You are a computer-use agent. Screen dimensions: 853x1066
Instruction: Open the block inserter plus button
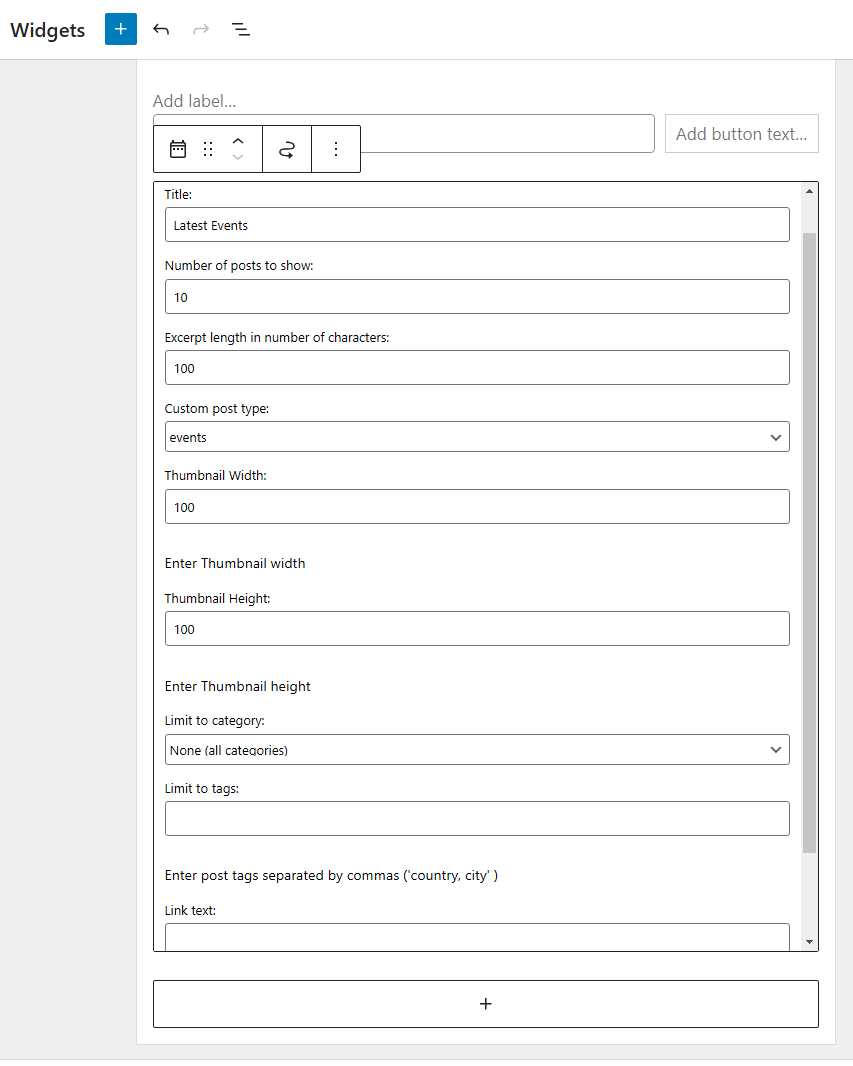point(120,29)
